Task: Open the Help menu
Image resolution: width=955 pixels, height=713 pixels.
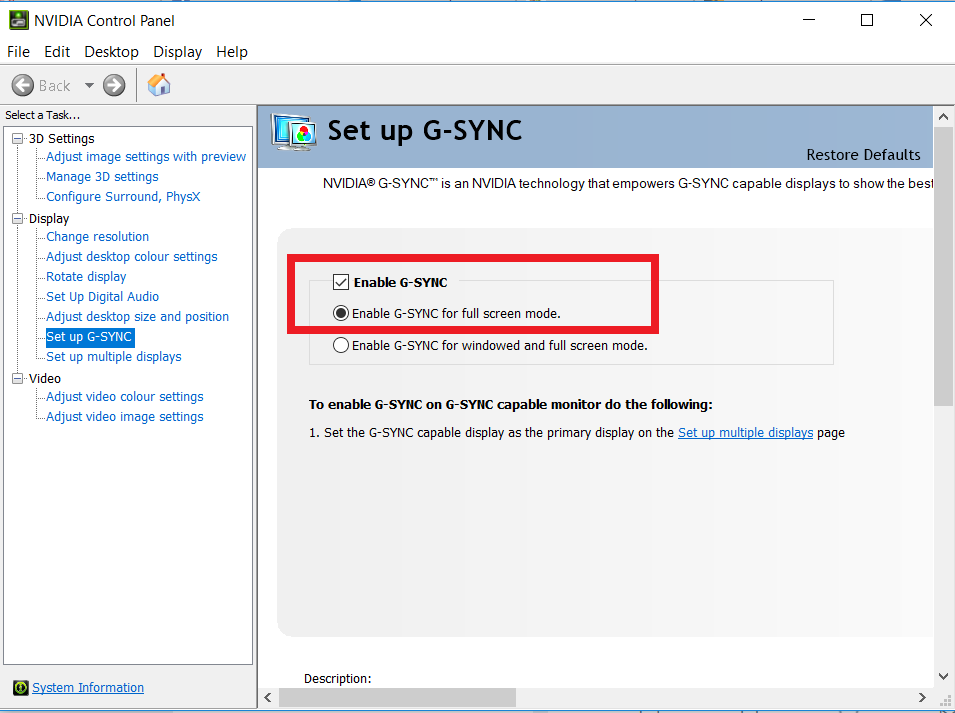Action: [x=232, y=52]
